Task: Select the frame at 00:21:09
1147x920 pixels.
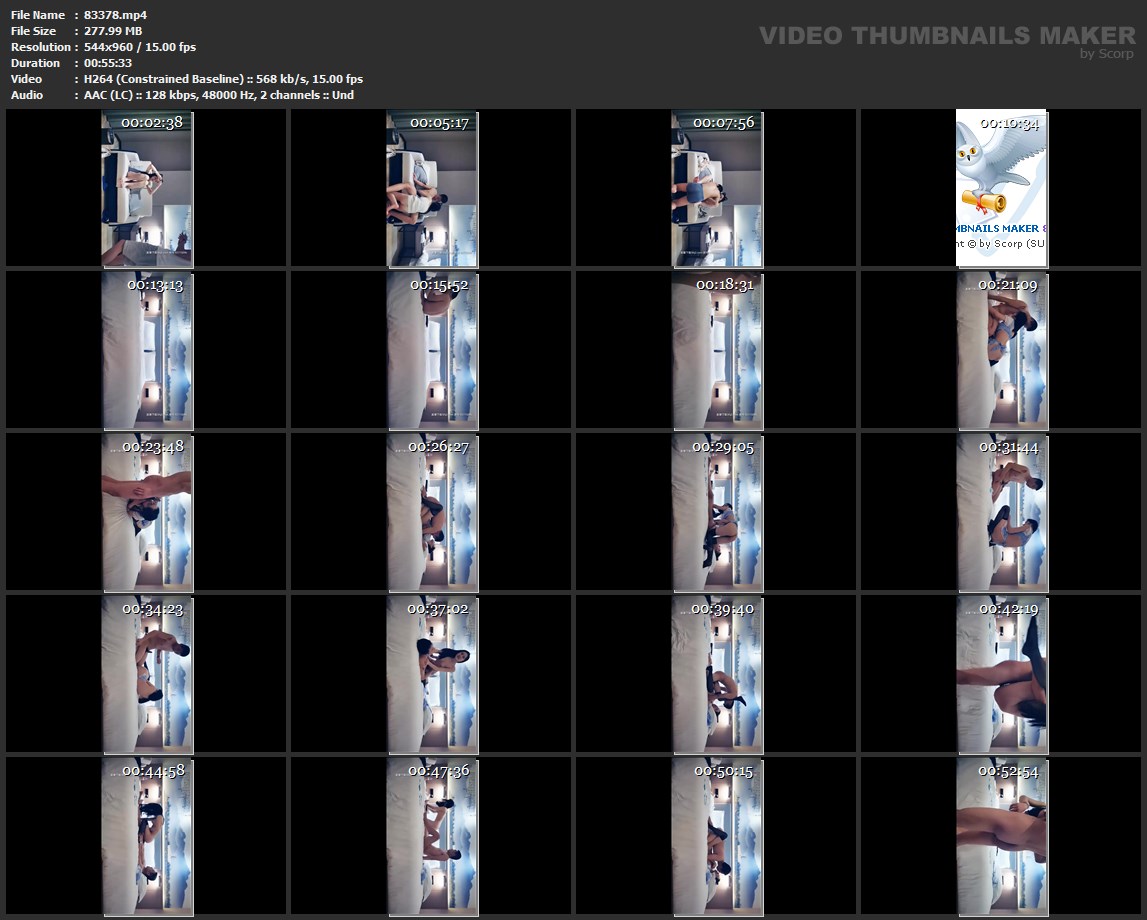Action: [x=1001, y=350]
